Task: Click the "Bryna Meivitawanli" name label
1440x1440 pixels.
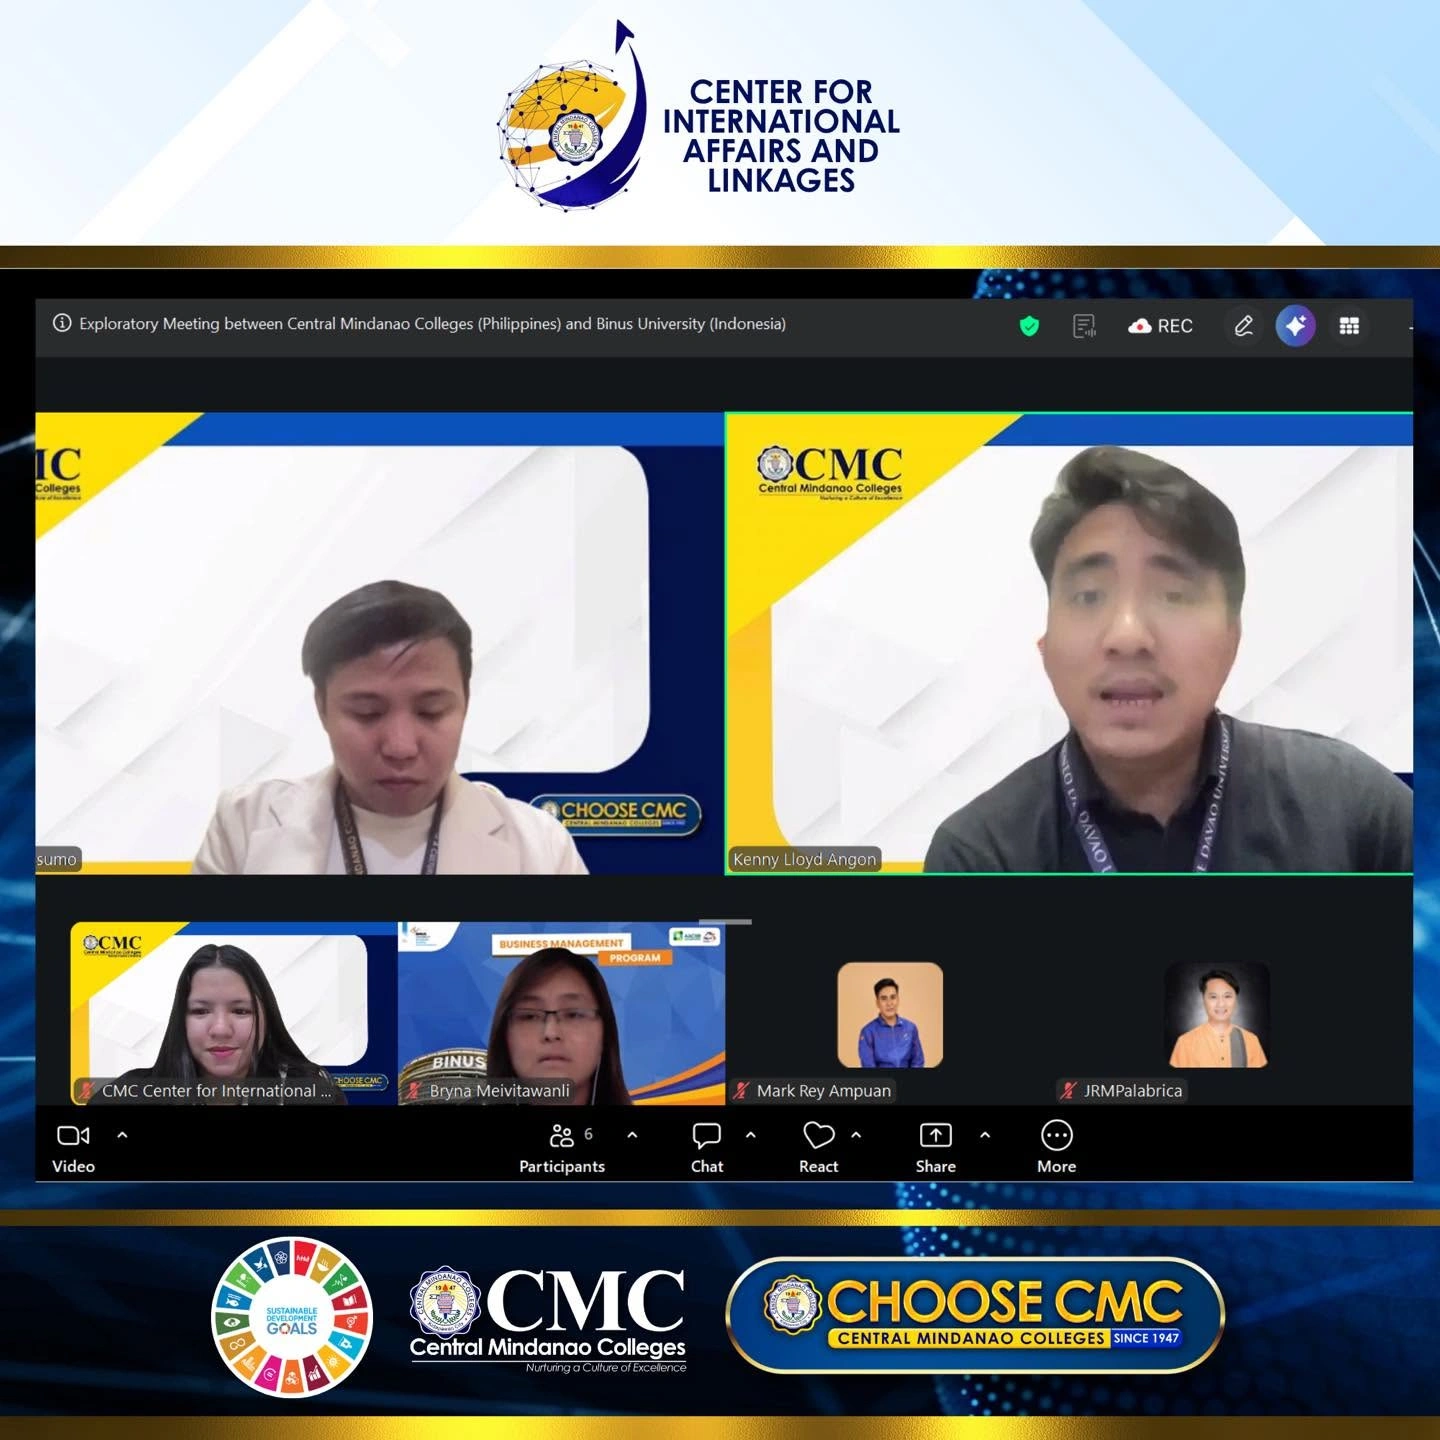Action: (499, 1090)
